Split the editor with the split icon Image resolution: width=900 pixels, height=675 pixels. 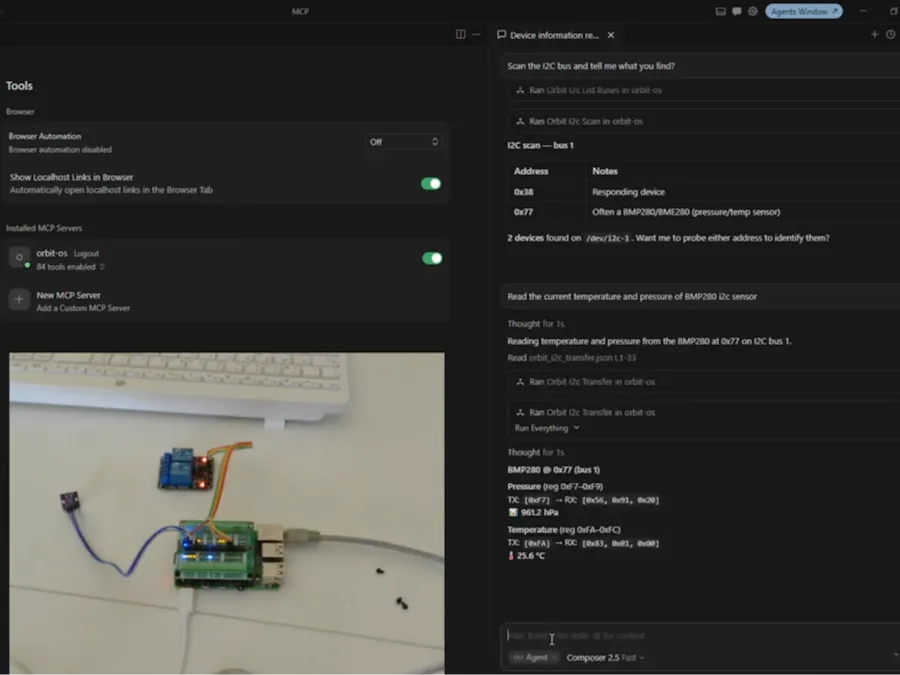click(x=460, y=34)
